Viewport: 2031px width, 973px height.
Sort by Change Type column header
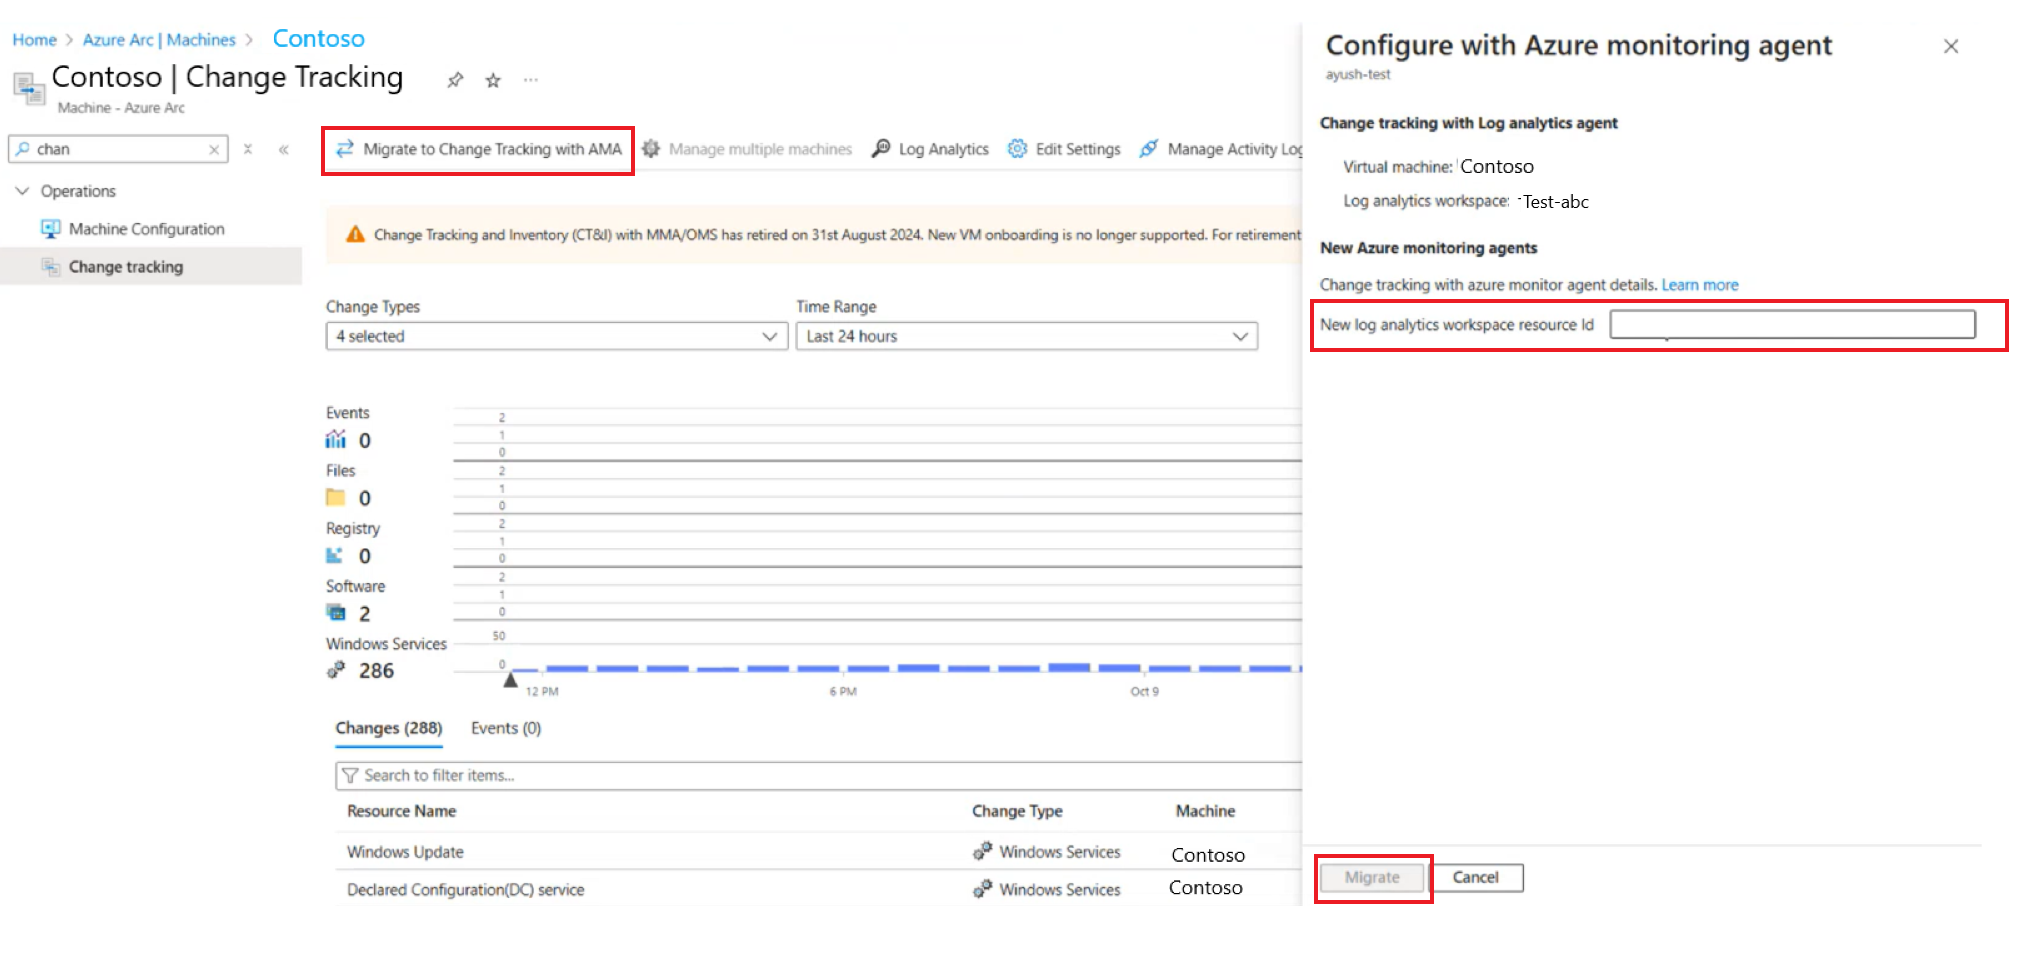[1017, 811]
